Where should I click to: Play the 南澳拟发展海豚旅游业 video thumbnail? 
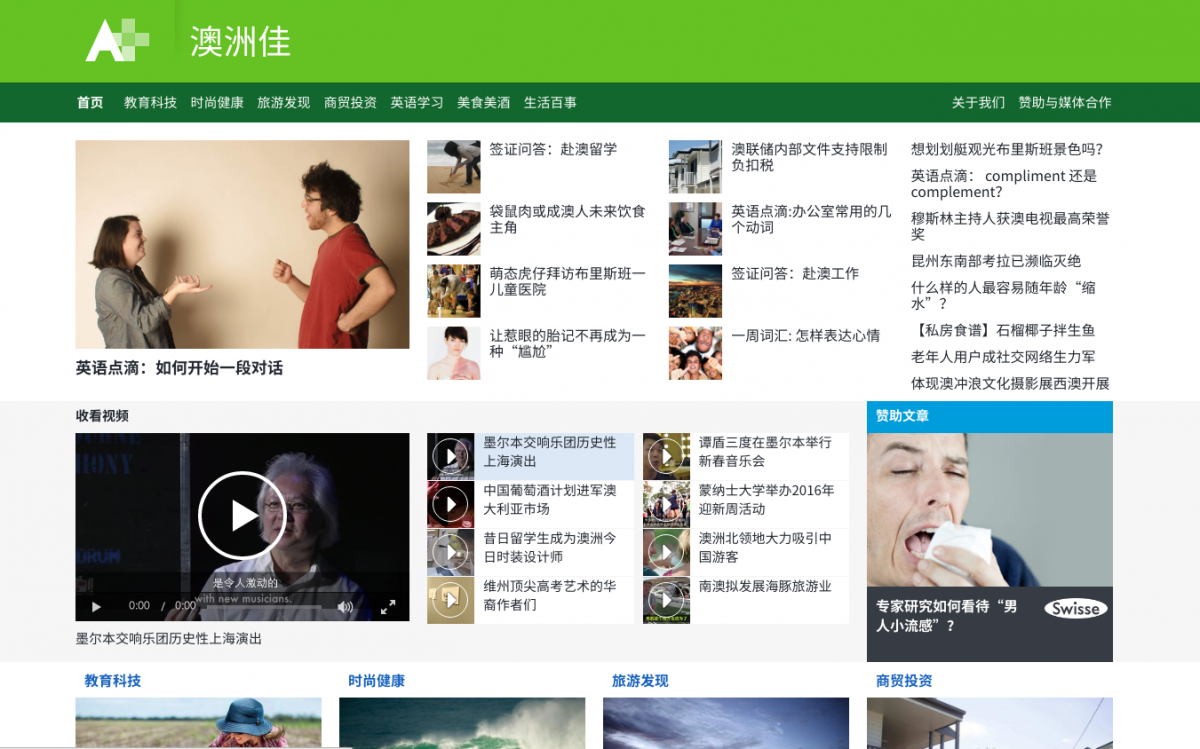point(666,600)
